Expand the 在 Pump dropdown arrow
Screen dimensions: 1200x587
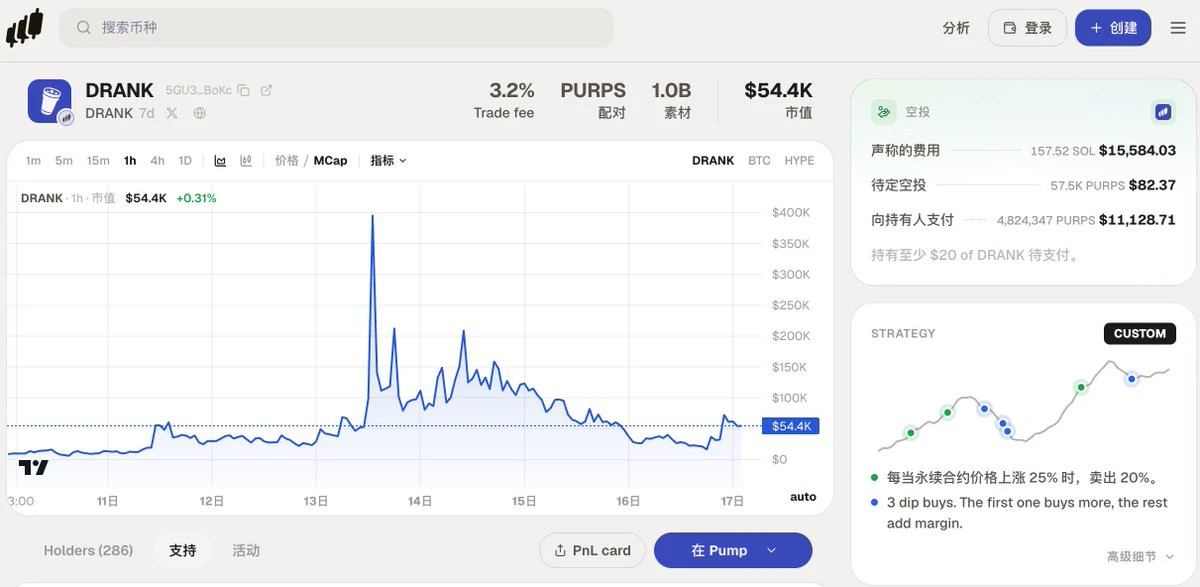pos(771,550)
